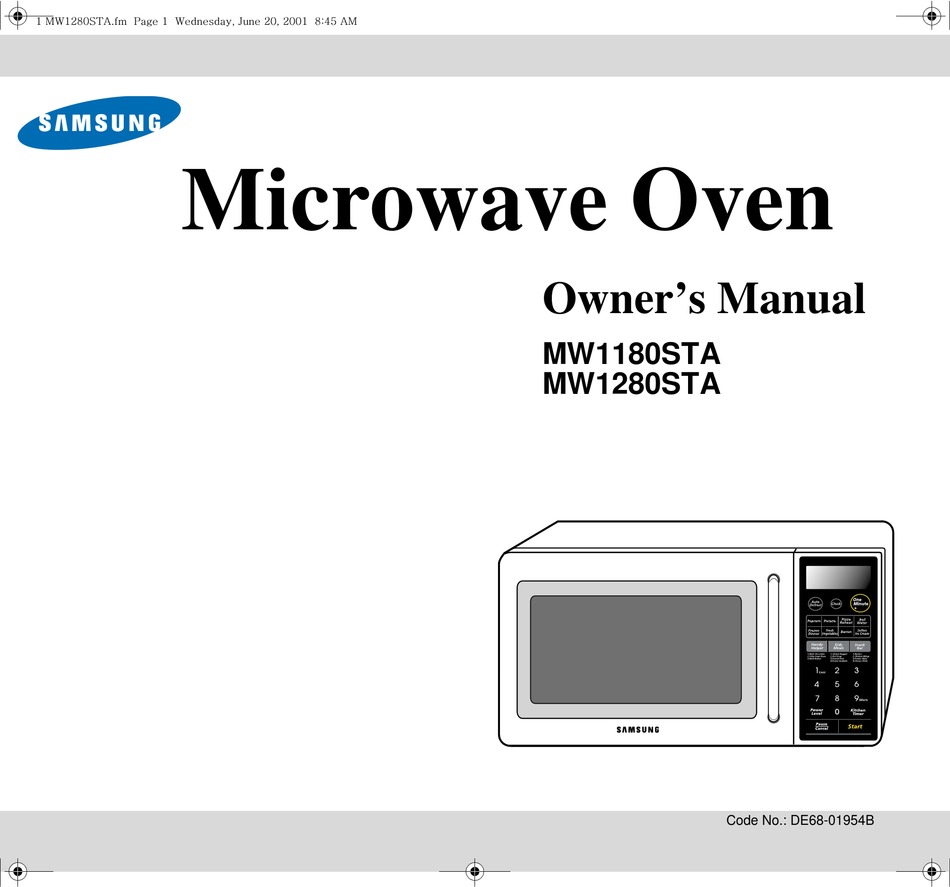Image resolution: width=950 pixels, height=887 pixels.
Task: Click the Potato key on the control panel
Action: [x=829, y=621]
